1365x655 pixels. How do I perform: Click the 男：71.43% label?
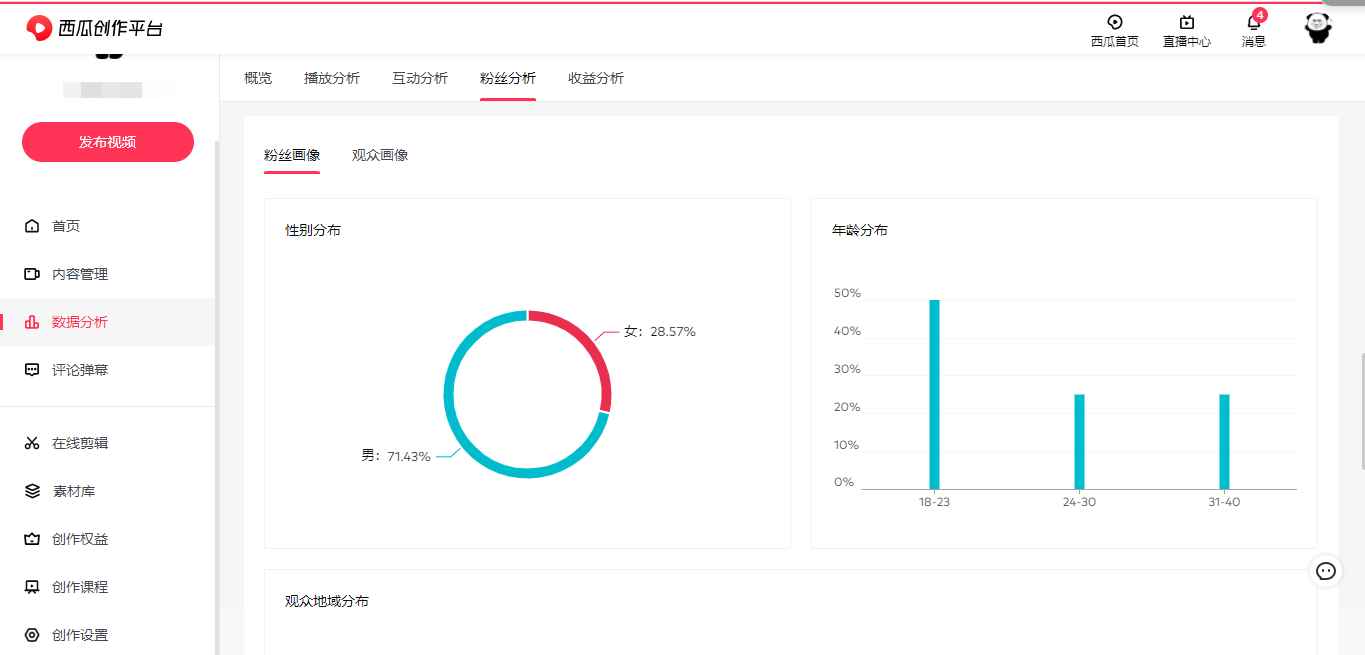(396, 456)
